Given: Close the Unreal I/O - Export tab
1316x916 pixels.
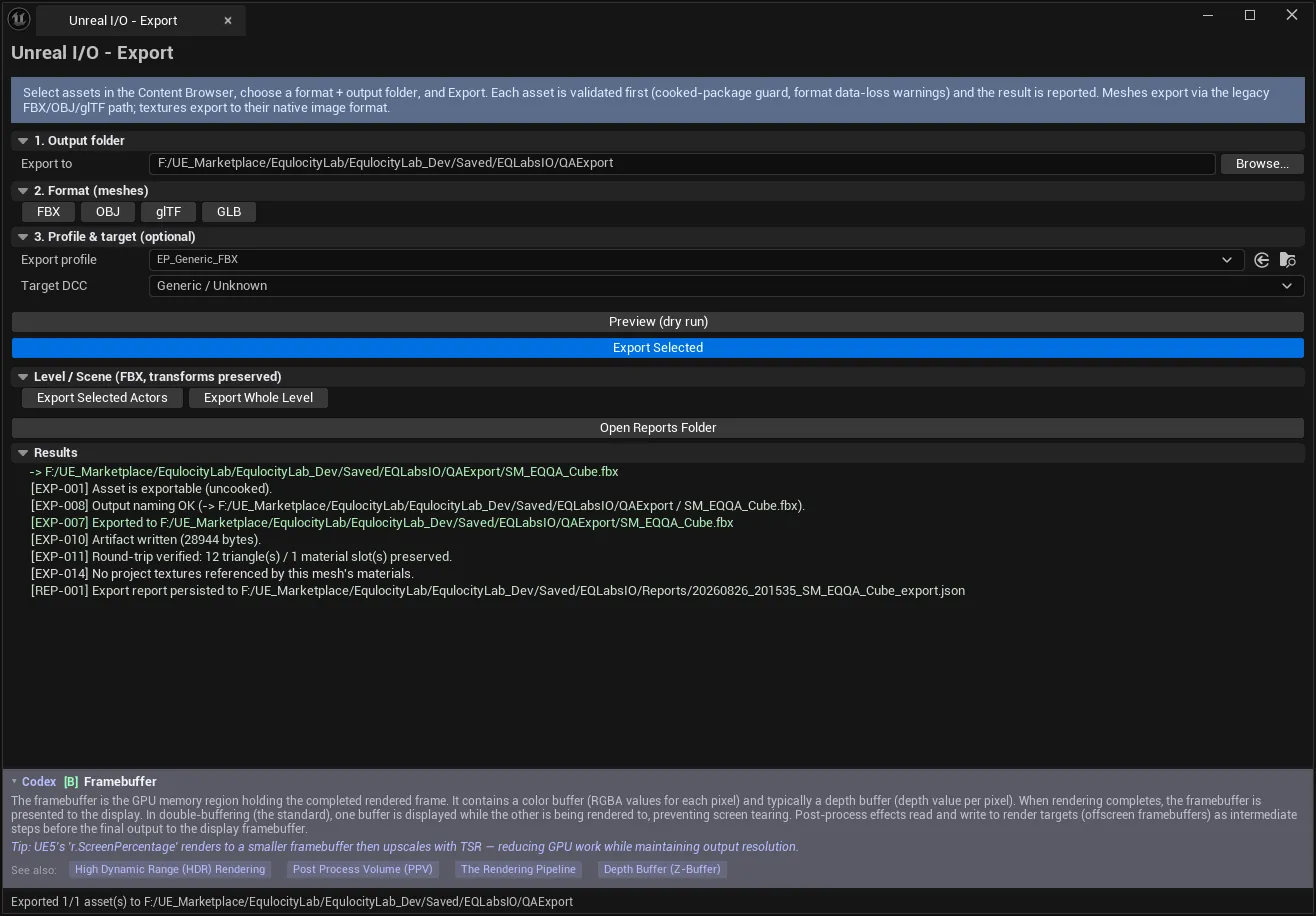Looking at the screenshot, I should click(228, 20).
